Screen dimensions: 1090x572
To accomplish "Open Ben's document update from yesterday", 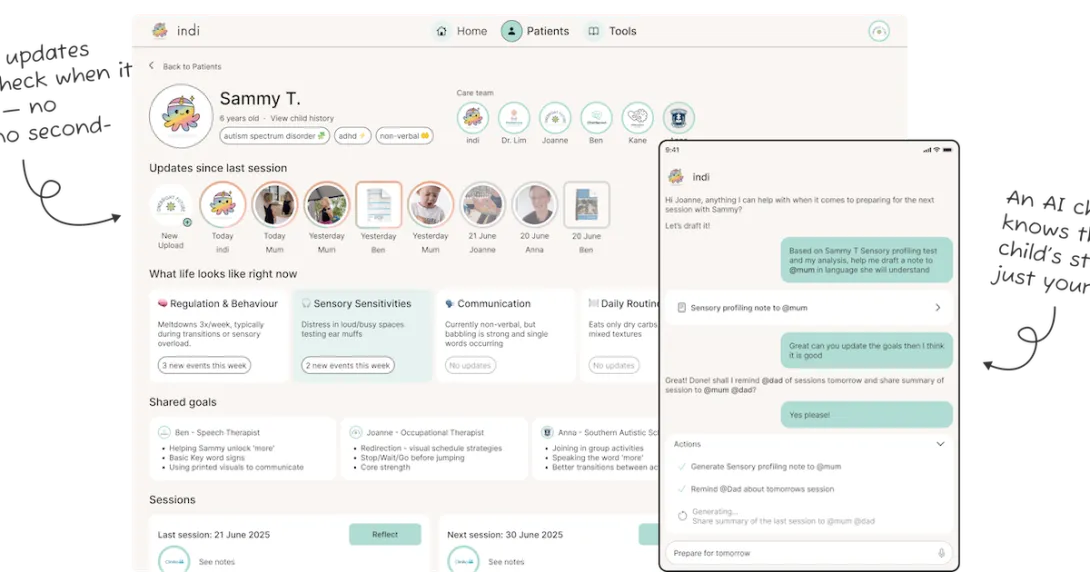I will pyautogui.click(x=378, y=204).
